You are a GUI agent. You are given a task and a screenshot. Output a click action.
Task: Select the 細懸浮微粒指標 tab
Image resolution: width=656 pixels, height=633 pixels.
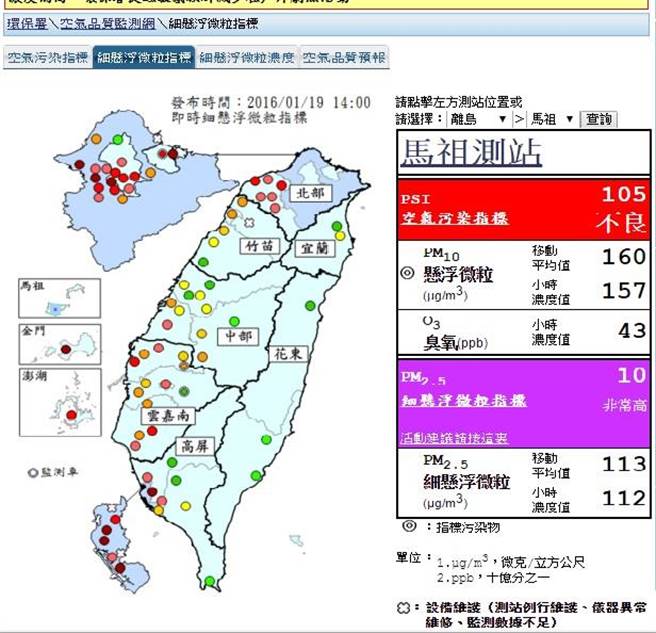[144, 57]
